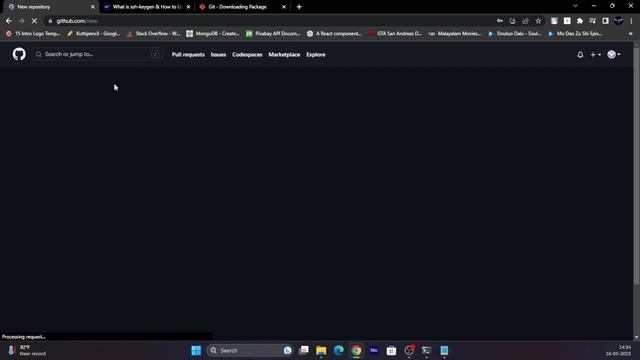Open the Chrome profile avatar
The height and width of the screenshot is (360, 640).
[618, 21]
